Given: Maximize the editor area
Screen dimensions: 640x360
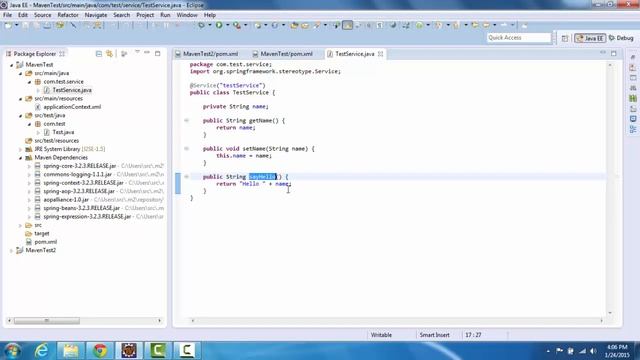Looking at the screenshot, I should tap(613, 53).
